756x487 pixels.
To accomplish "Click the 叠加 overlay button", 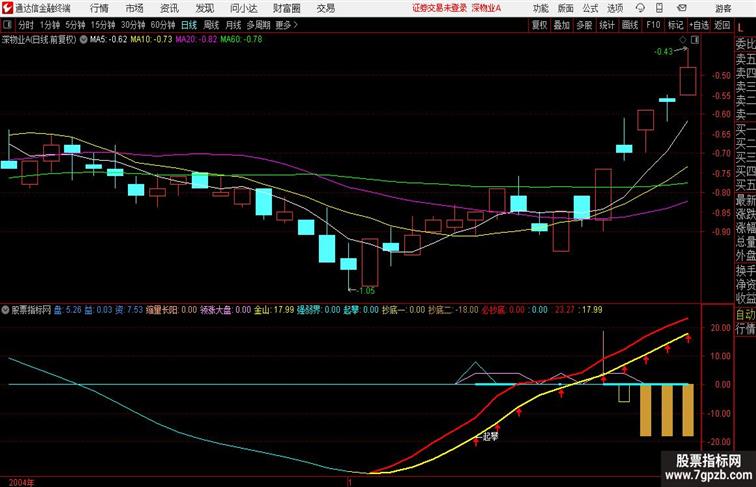I will [562, 25].
